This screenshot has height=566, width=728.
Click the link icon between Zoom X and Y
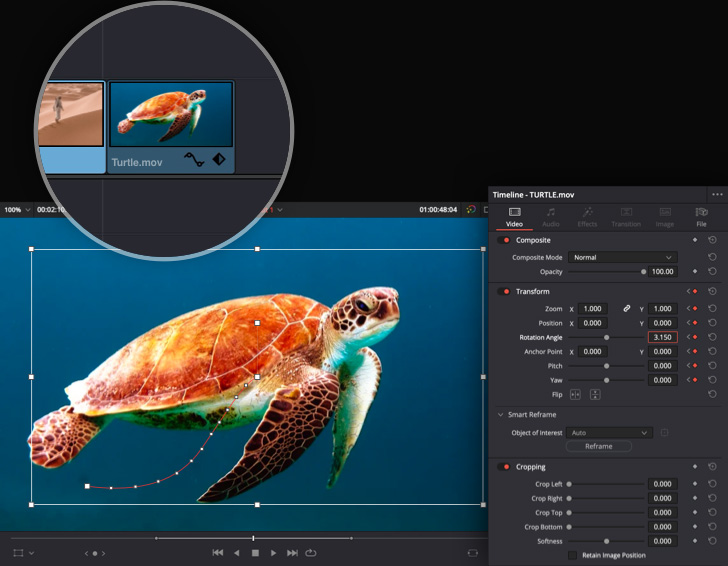point(627,309)
